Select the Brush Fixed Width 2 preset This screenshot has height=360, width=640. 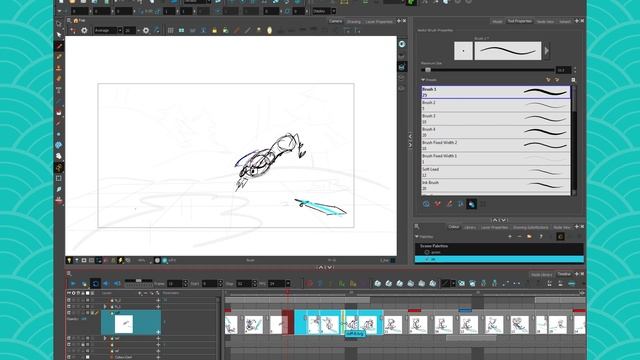coord(496,145)
